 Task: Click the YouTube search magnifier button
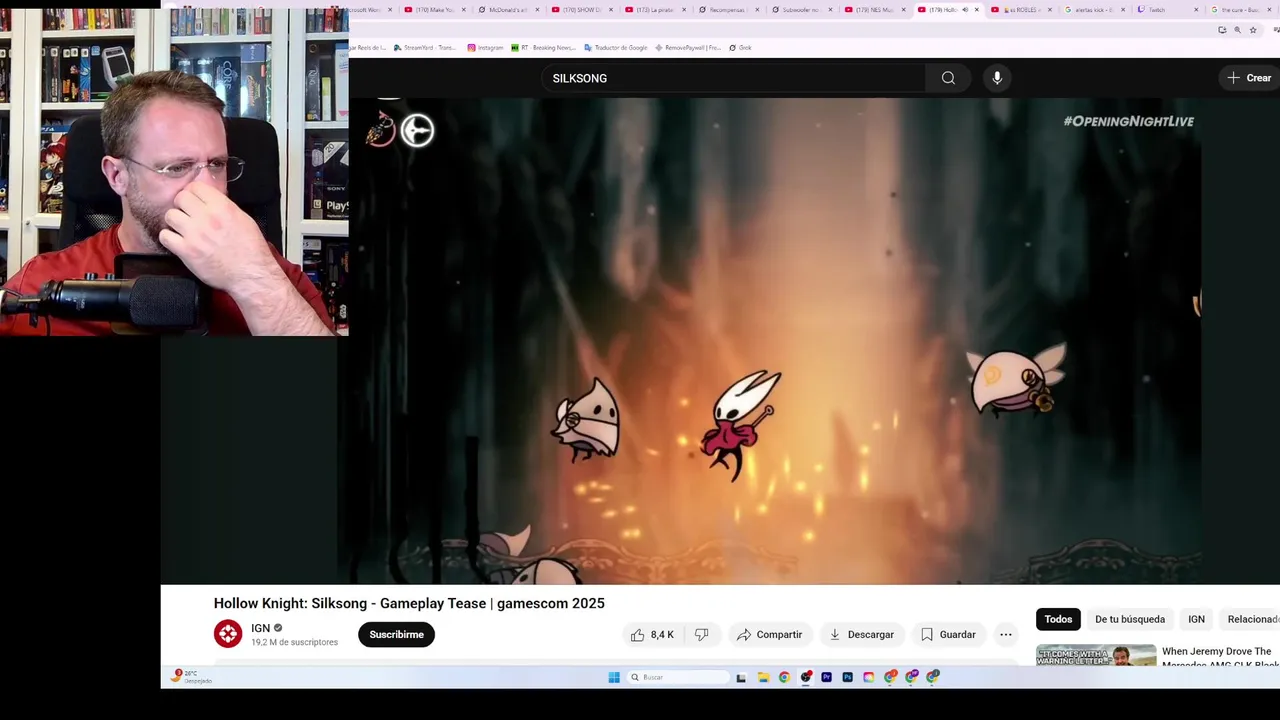pyautogui.click(x=948, y=78)
